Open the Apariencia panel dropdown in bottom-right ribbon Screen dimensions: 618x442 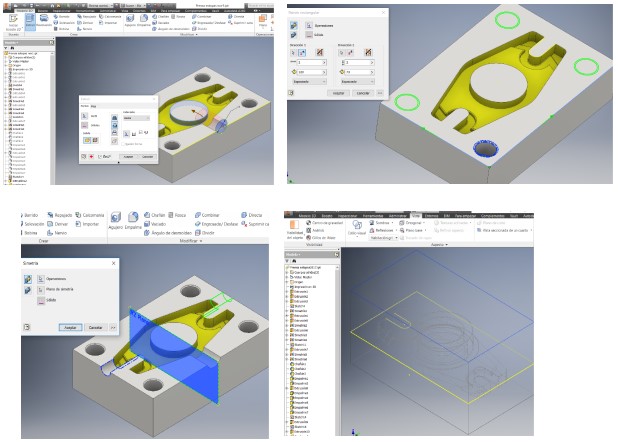tap(439, 244)
